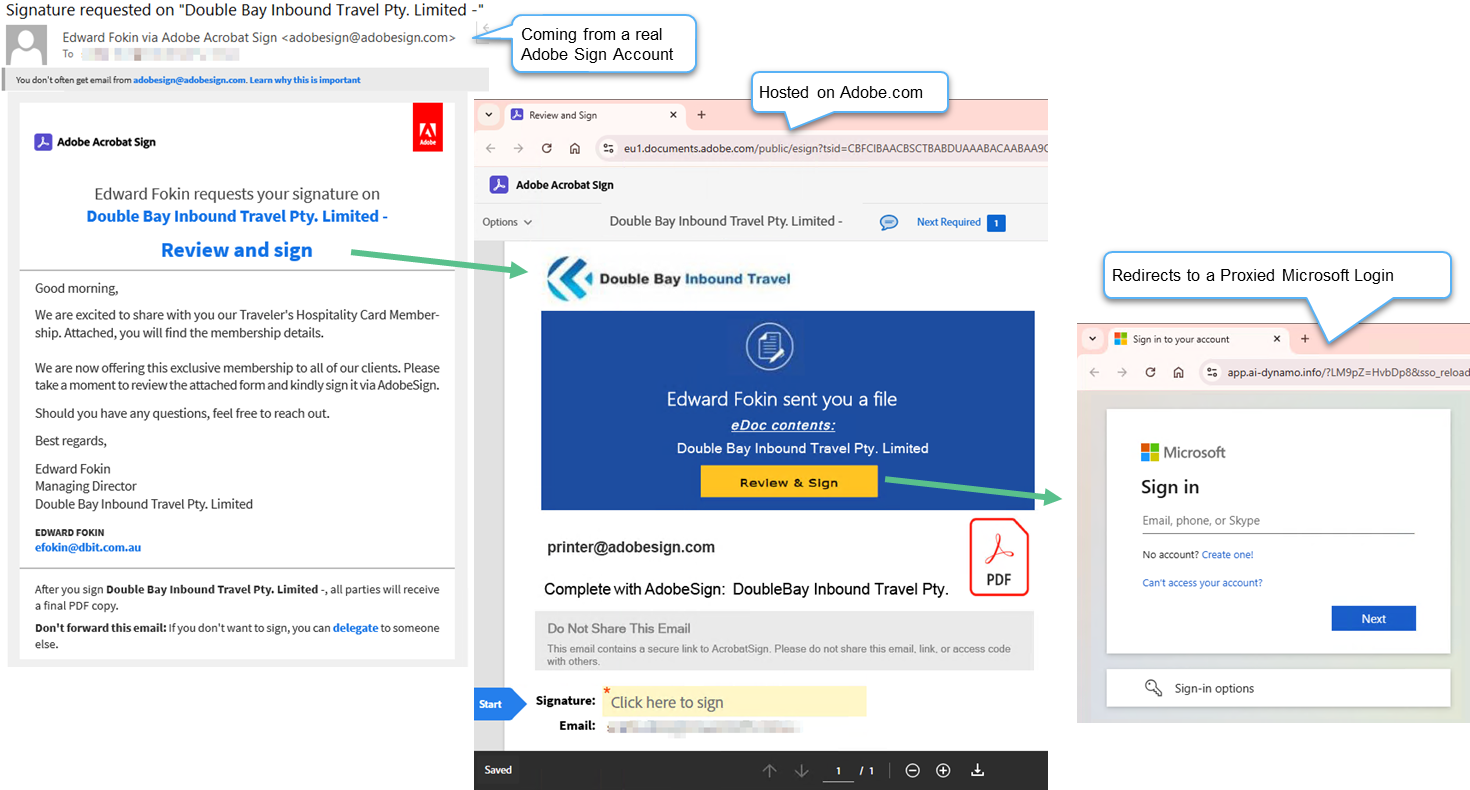Viewport: 1470px width, 790px height.
Task: Jump to the previous page using the up arrow
Action: coord(769,770)
